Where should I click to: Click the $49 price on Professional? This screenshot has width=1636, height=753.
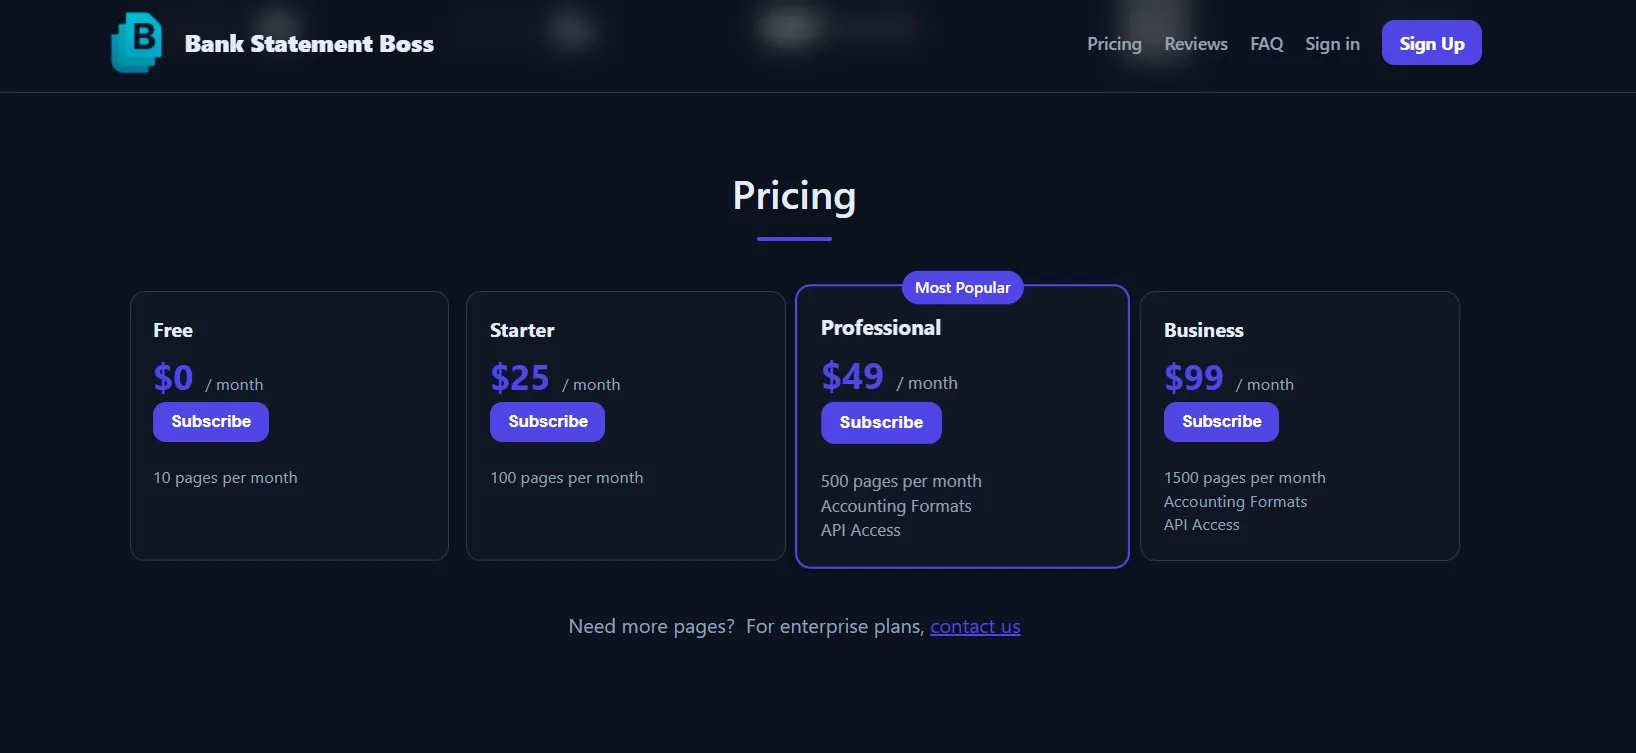852,377
